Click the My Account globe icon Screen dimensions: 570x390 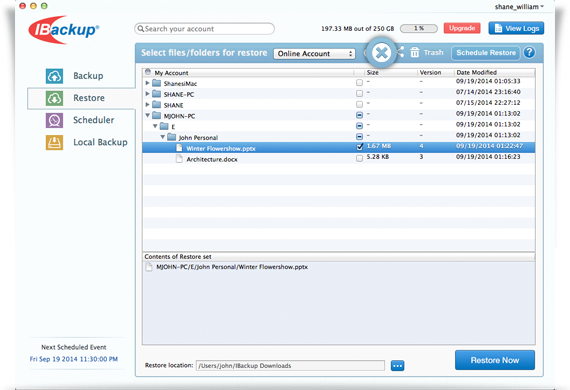[x=148, y=72]
